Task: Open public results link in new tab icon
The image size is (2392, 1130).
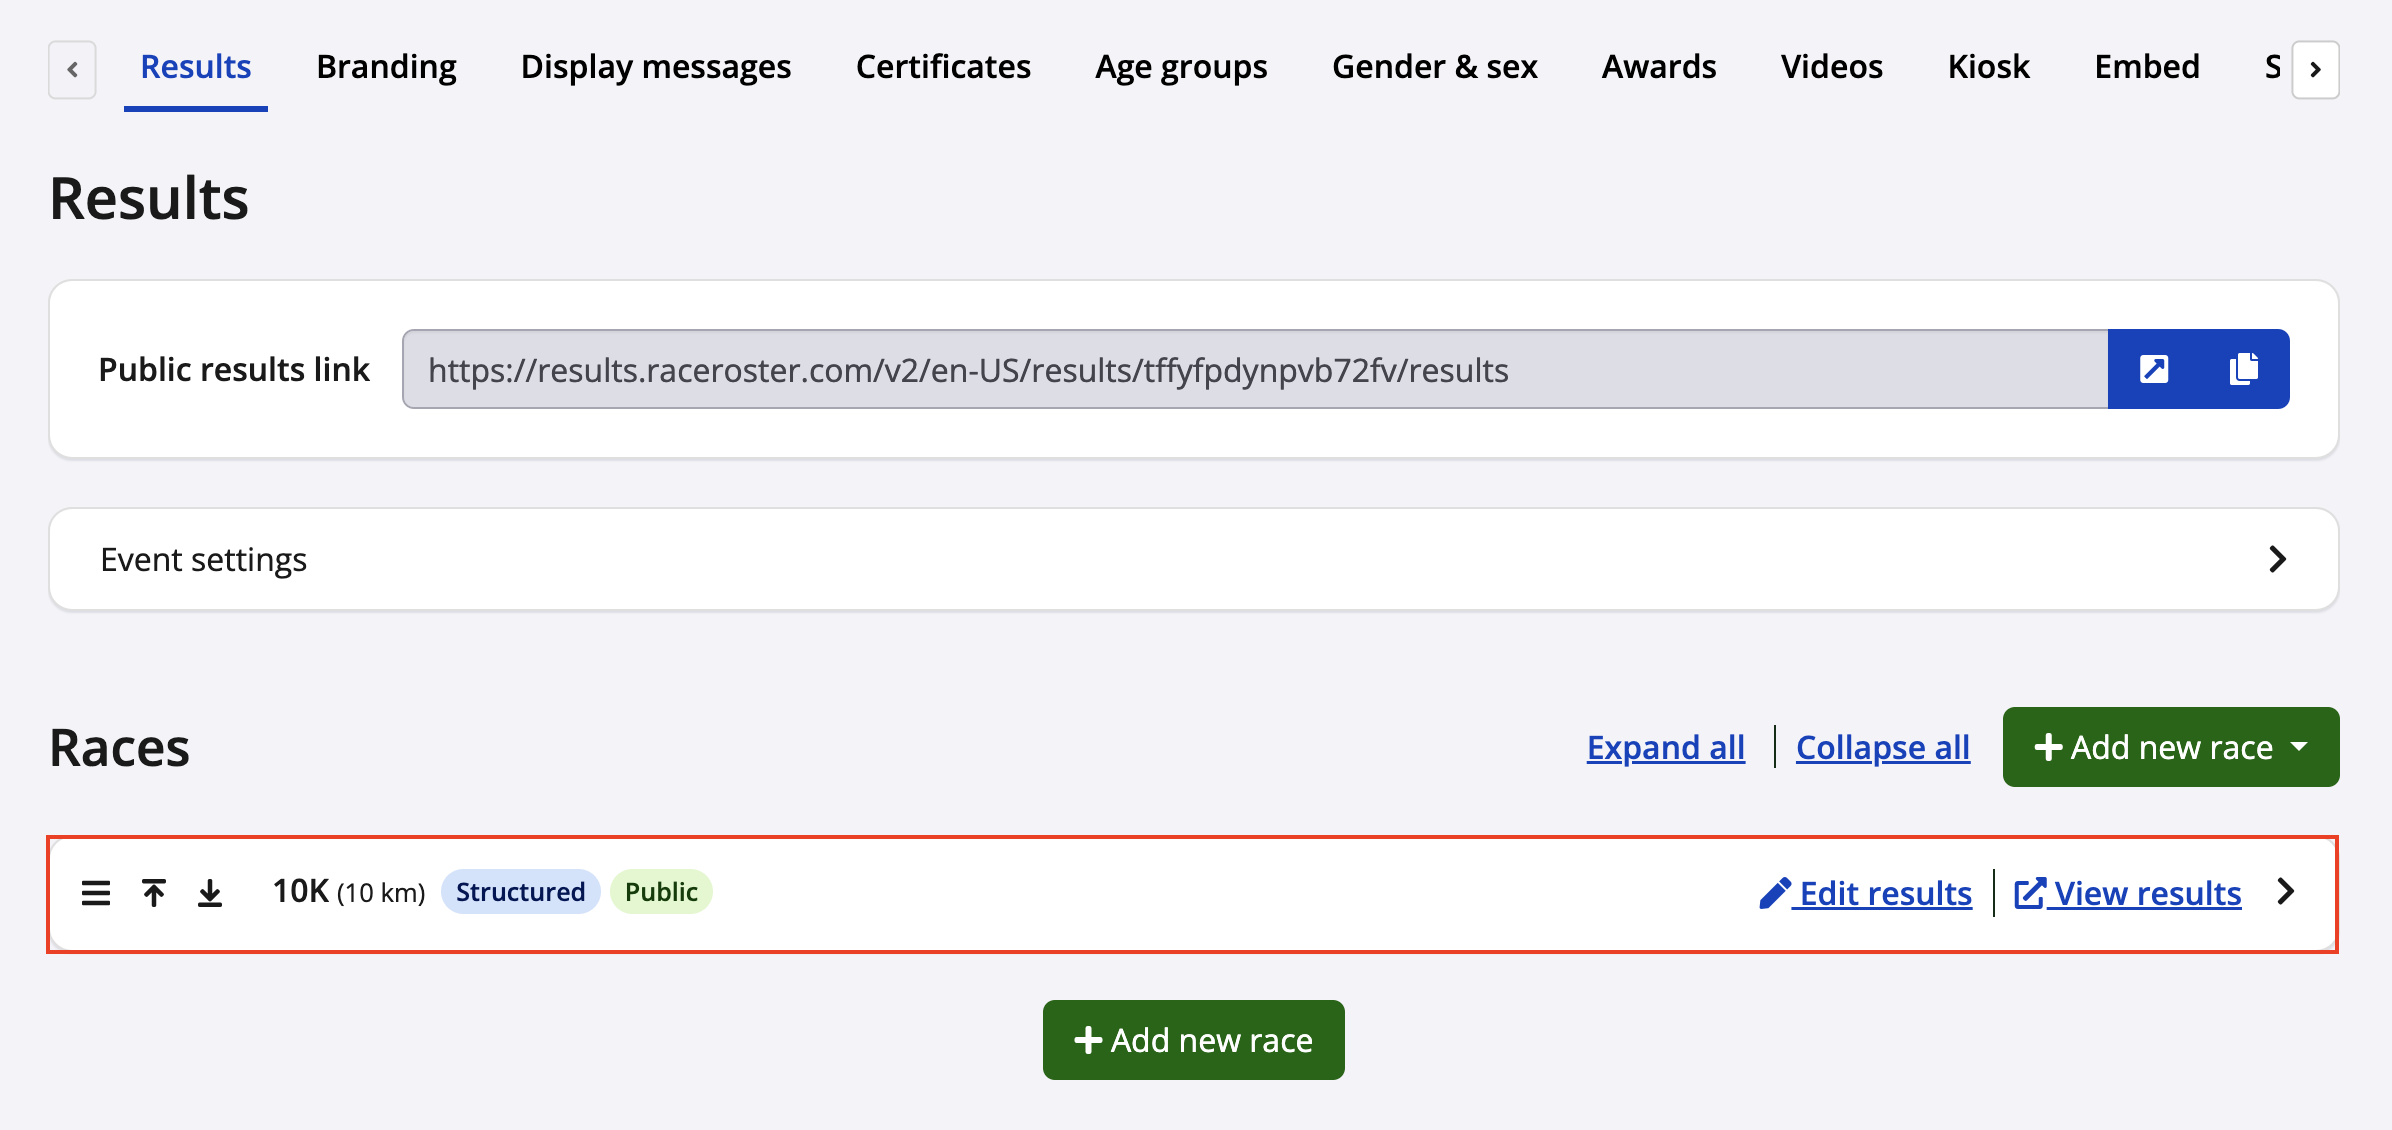Action: [2154, 369]
